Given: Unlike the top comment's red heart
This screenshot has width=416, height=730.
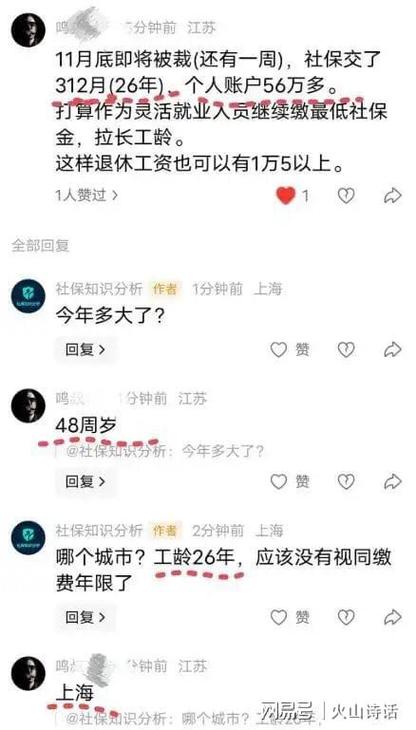Looking at the screenshot, I should click(x=286, y=196).
